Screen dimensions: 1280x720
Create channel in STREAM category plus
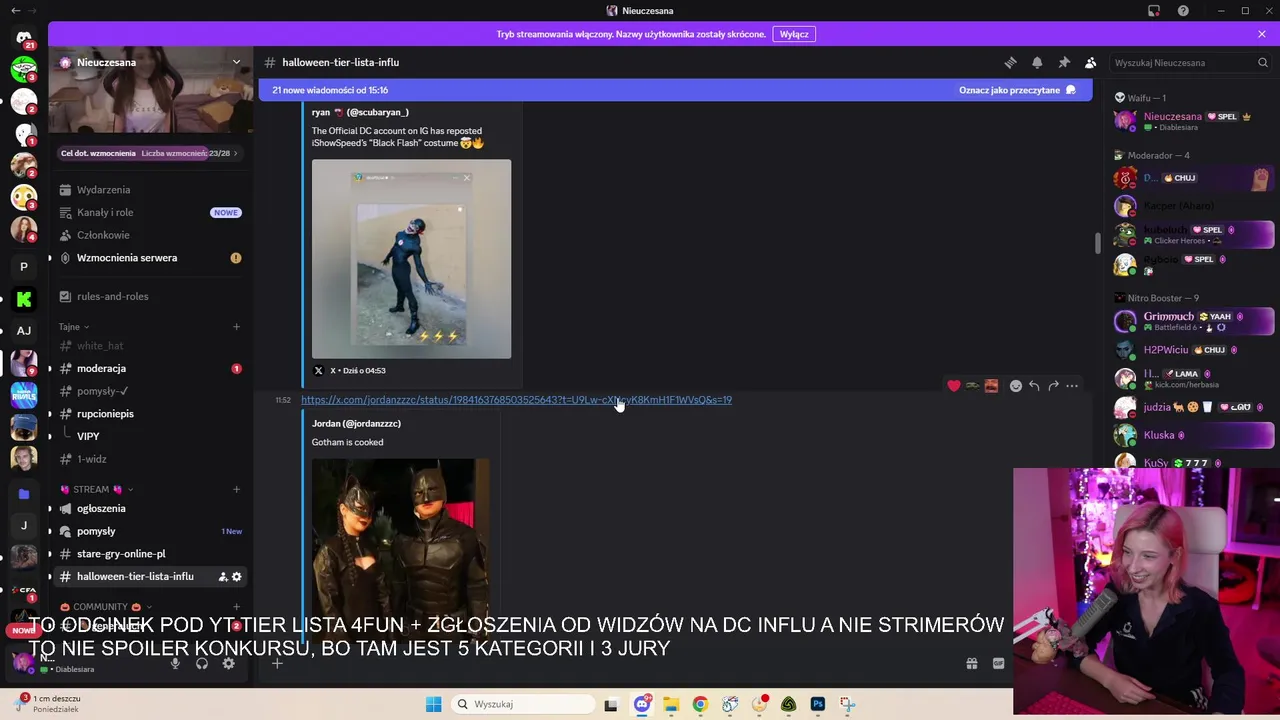point(237,489)
